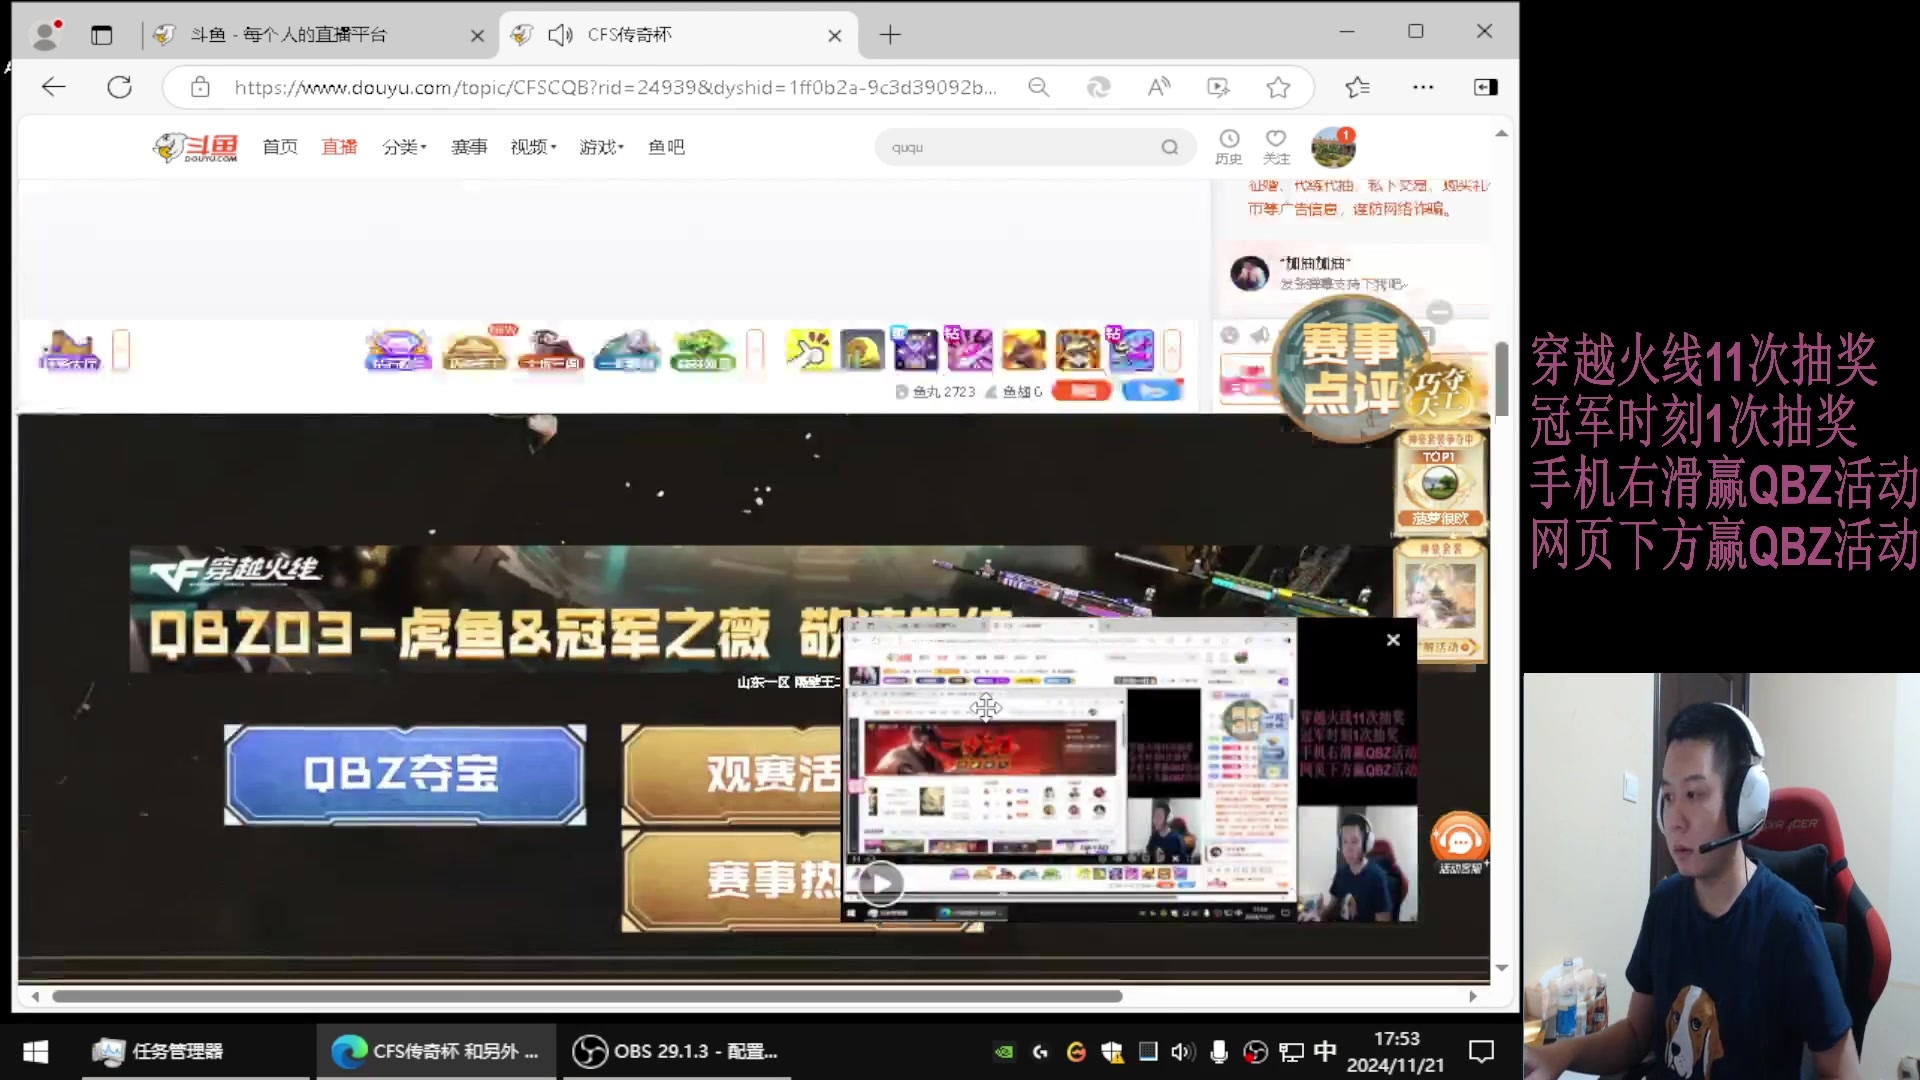
Task: Open the 直播 menu item
Action: [339, 147]
